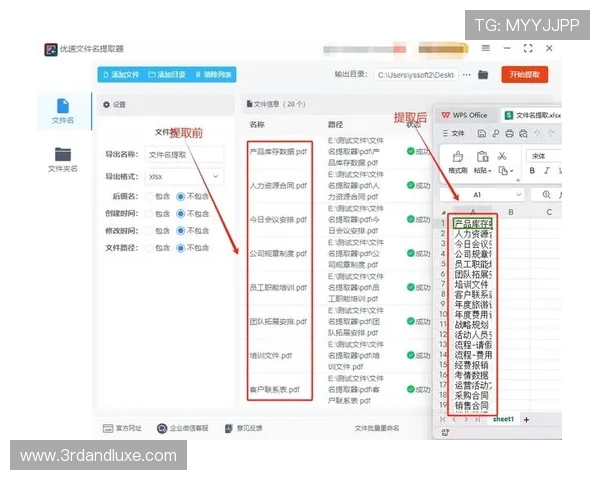The width and height of the screenshot is (600, 480).
Task: Click file row 公司规章制度.pdf
Action: tap(278, 253)
